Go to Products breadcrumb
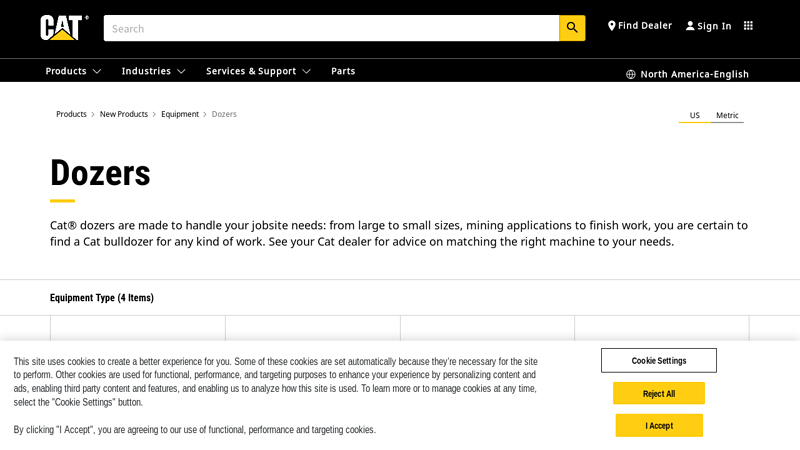Viewport: 800px width, 450px height. click(71, 114)
